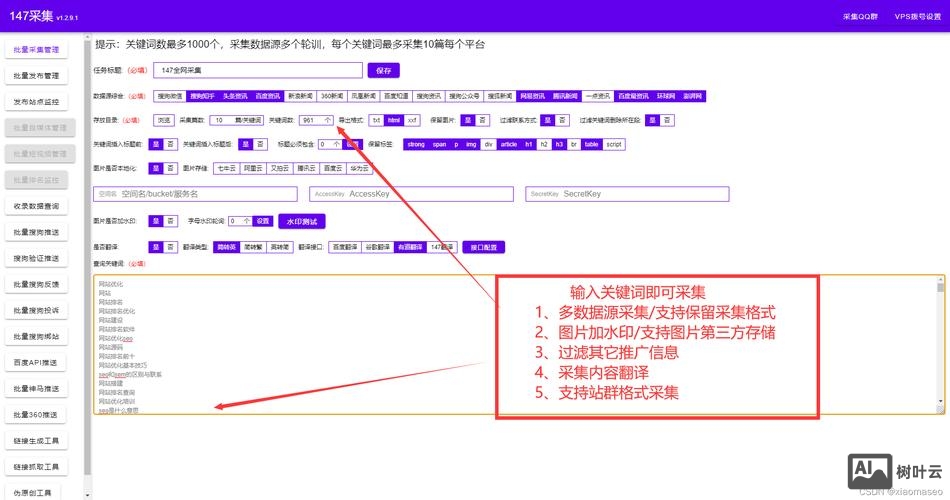Click 设置 beside the watermark rotation field
Screen dimensions: 950x500
pyautogui.click(x=262, y=221)
